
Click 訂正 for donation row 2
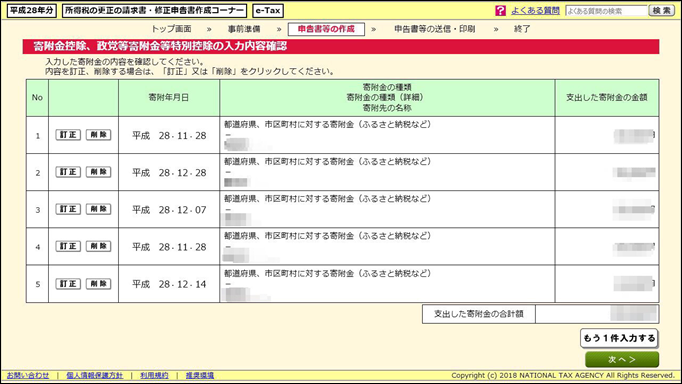[x=68, y=172]
